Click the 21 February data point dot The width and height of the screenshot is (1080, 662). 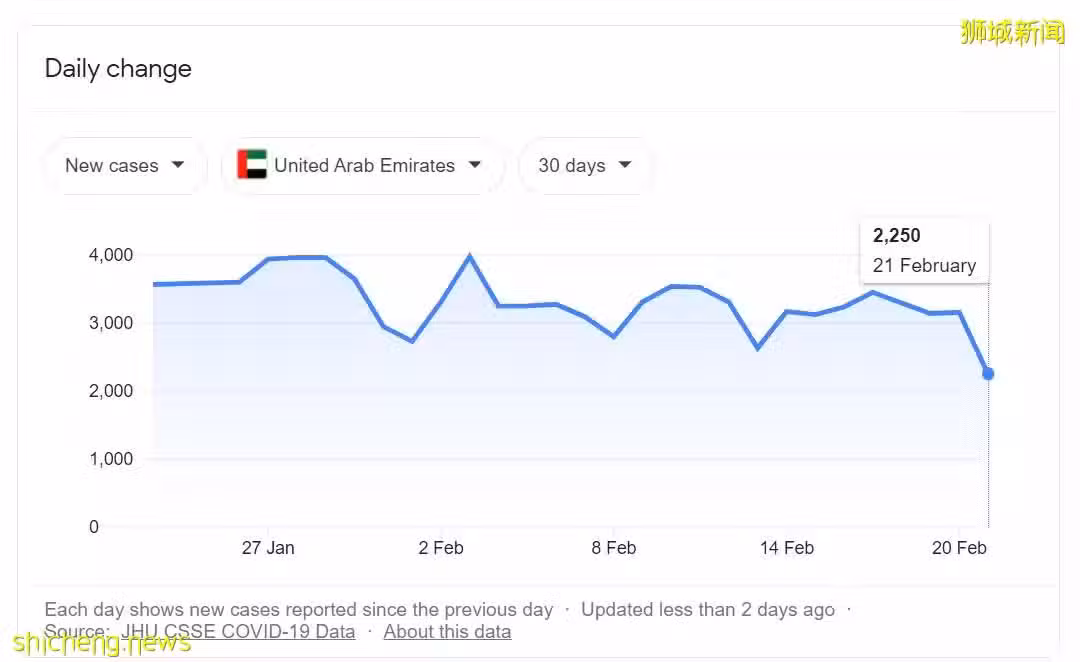[x=988, y=374]
